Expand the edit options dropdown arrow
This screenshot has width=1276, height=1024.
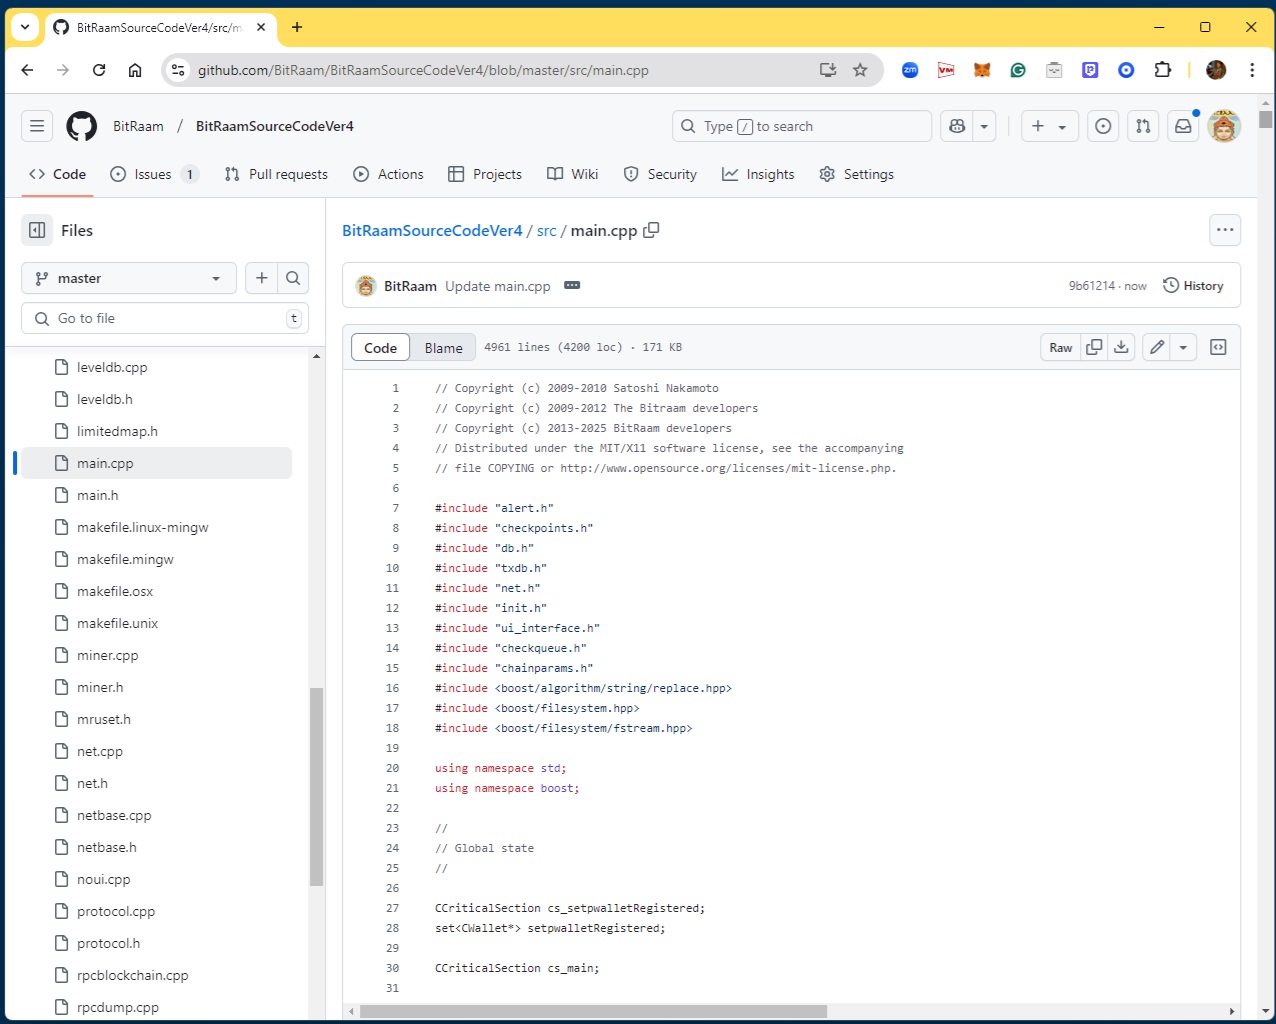click(x=1183, y=347)
